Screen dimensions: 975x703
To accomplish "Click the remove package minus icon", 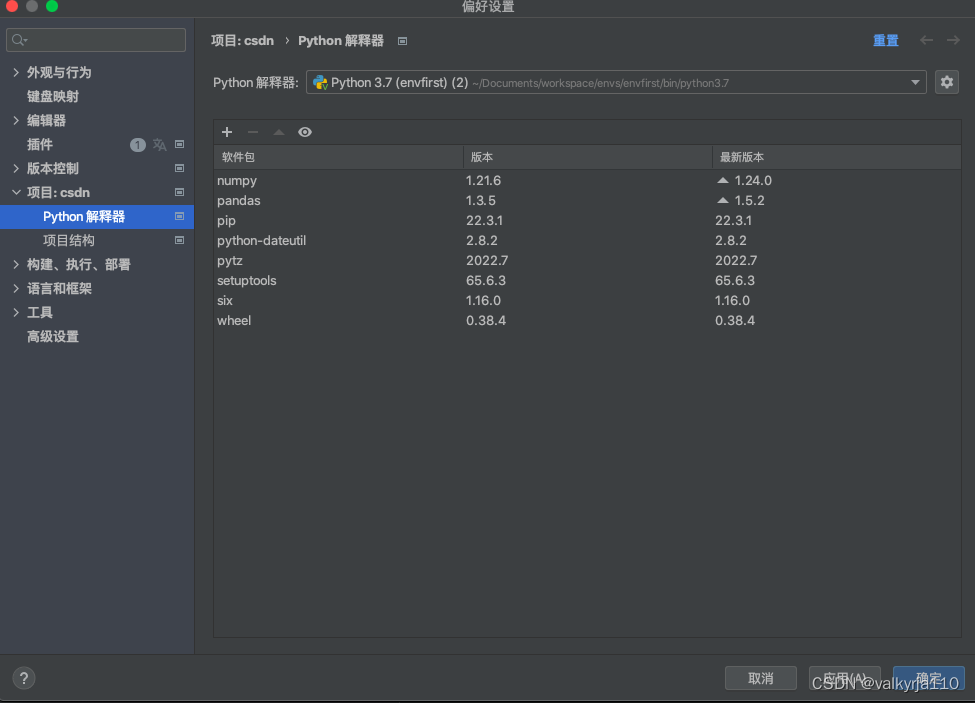I will click(x=253, y=132).
